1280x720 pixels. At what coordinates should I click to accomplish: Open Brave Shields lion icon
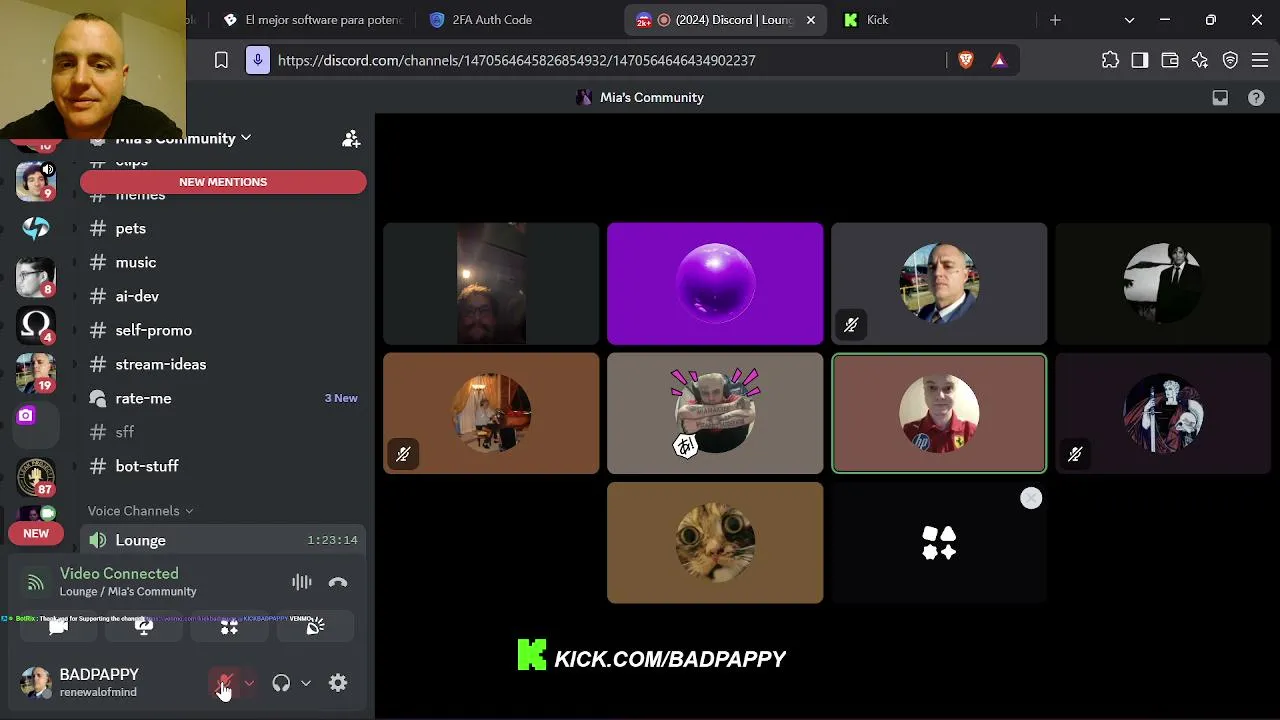coord(966,61)
